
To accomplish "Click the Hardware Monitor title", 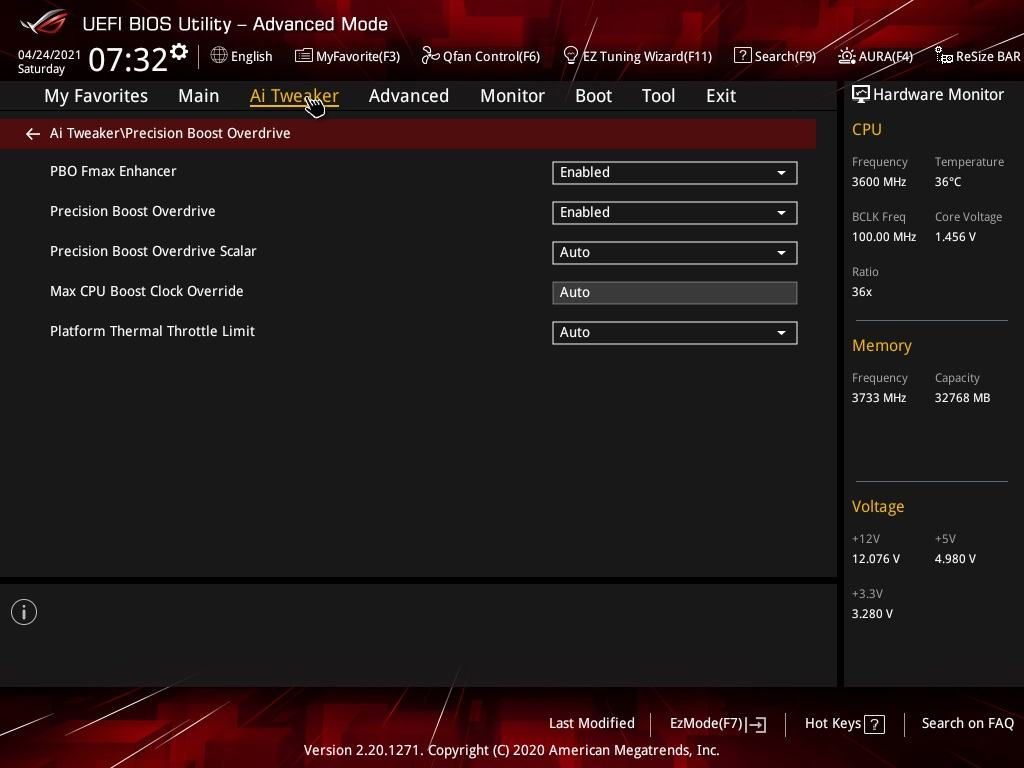I will click(938, 95).
